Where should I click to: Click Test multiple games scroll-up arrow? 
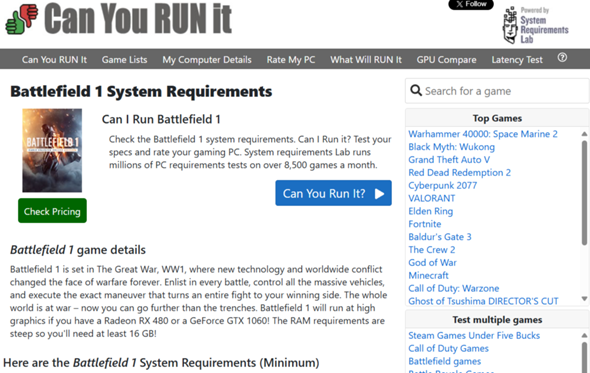coord(584,335)
